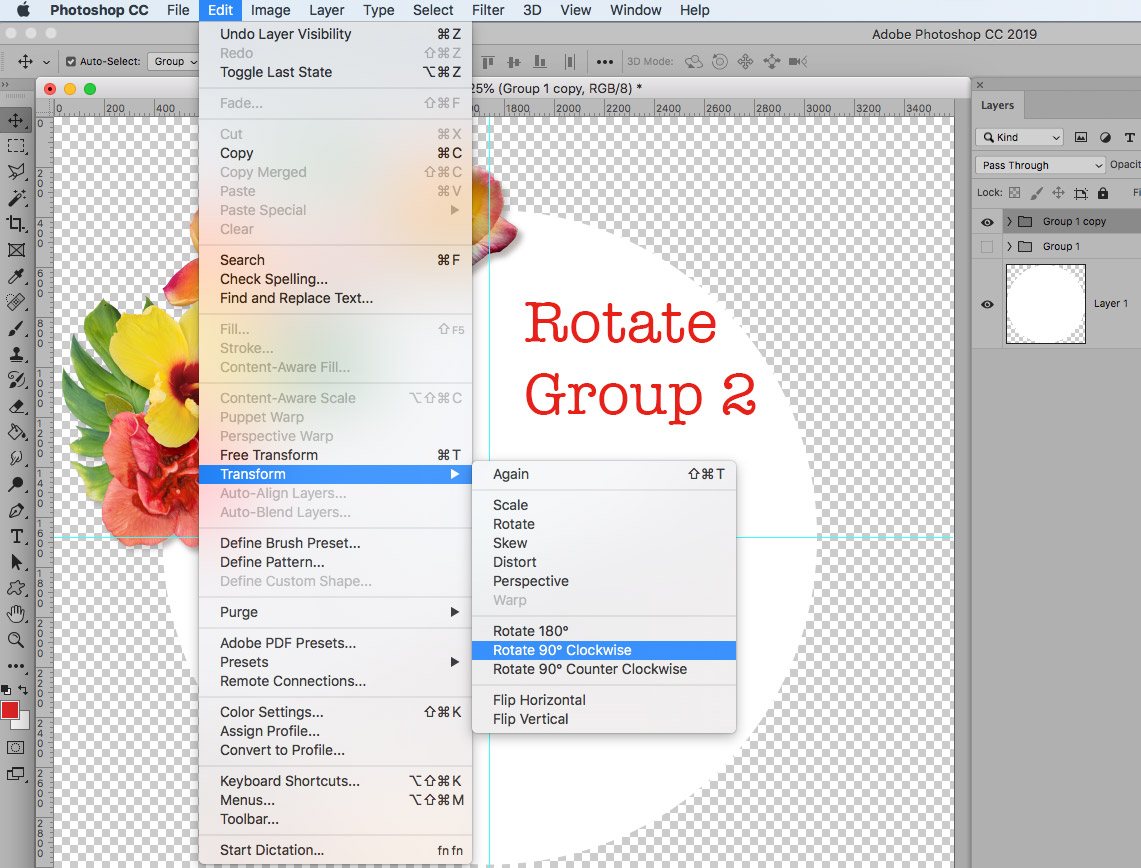Select the Hand tool
This screenshot has height=868, width=1141.
pyautogui.click(x=15, y=614)
